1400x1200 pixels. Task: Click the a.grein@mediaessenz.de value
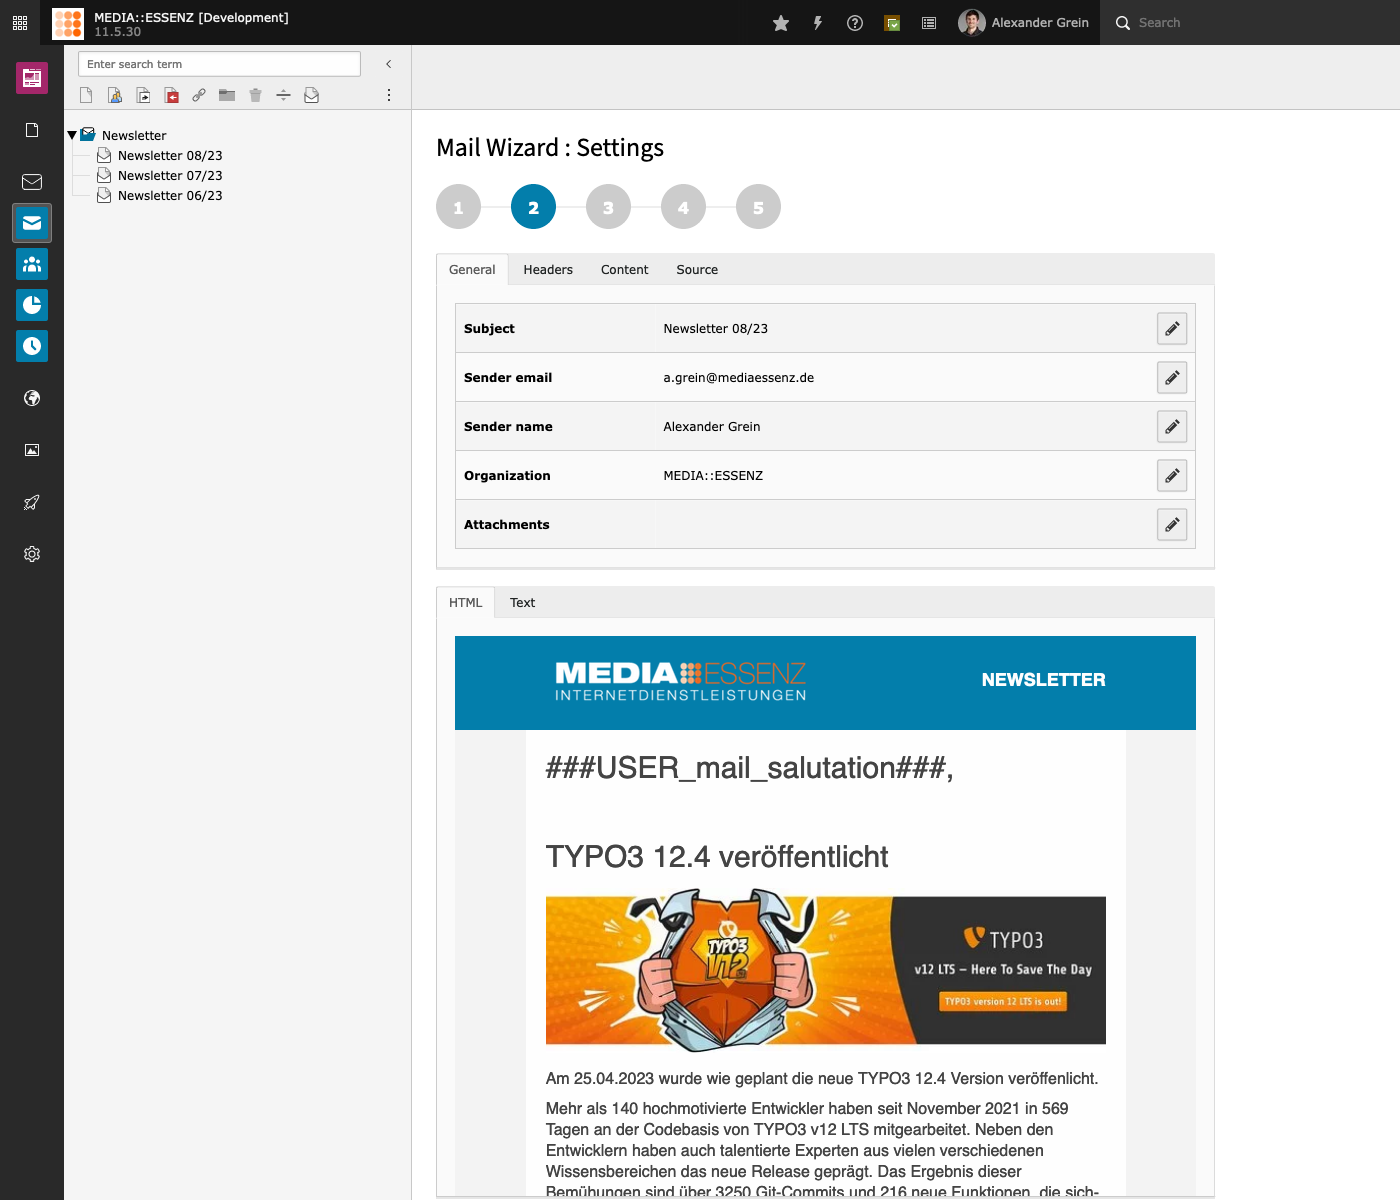tap(738, 377)
